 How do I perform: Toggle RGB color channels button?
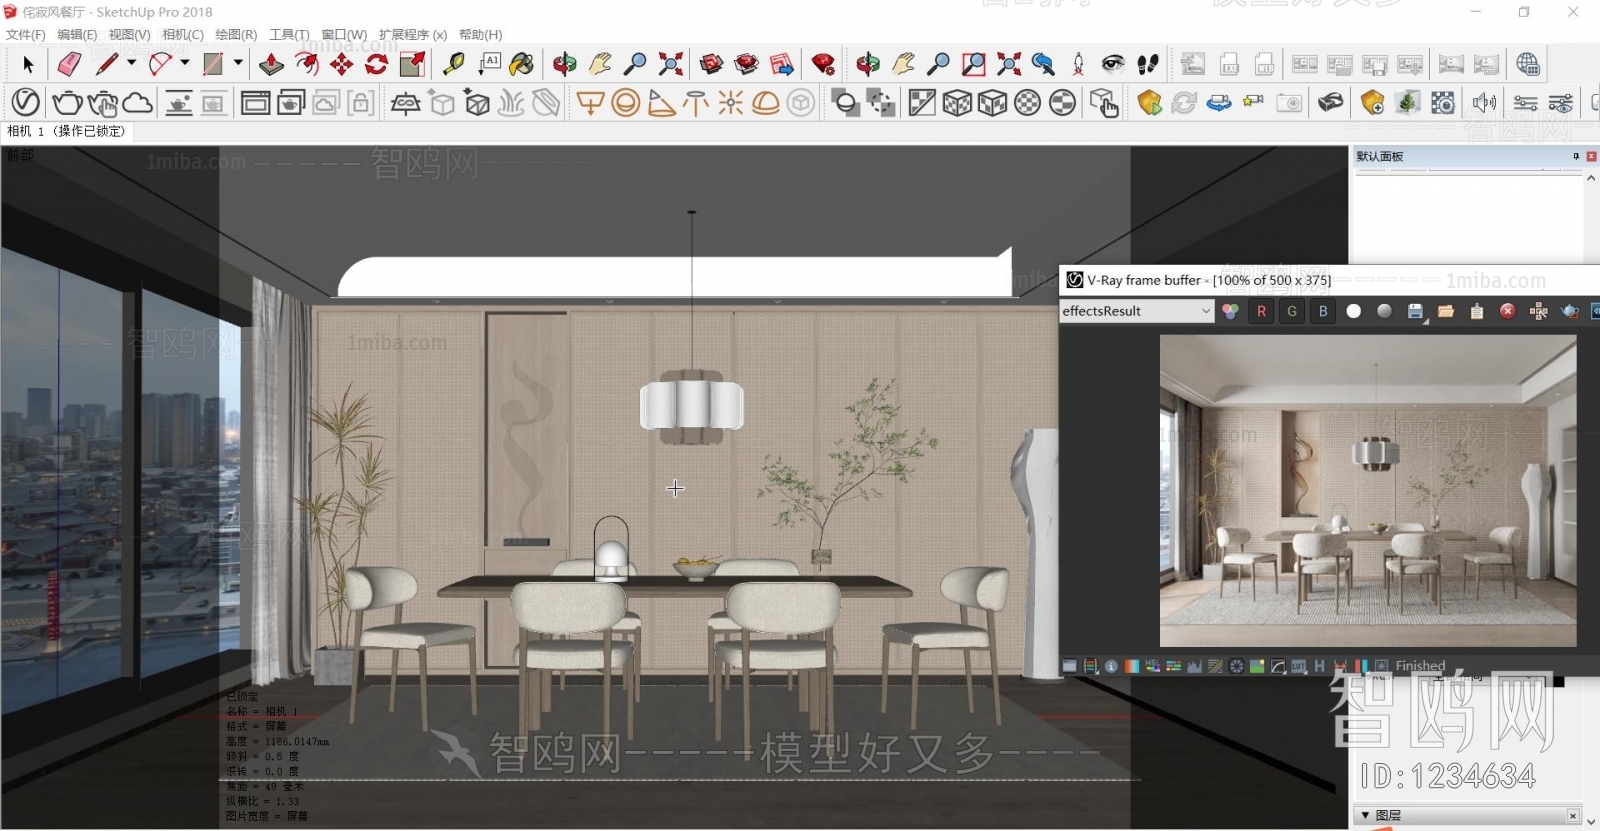tap(1230, 312)
